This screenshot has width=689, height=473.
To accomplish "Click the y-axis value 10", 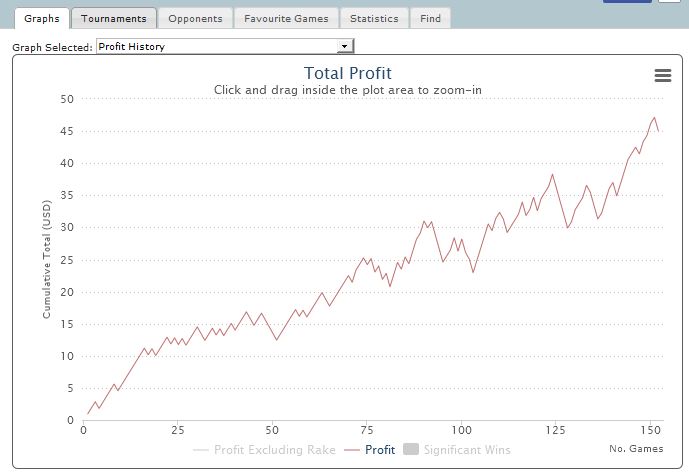I will pos(67,356).
